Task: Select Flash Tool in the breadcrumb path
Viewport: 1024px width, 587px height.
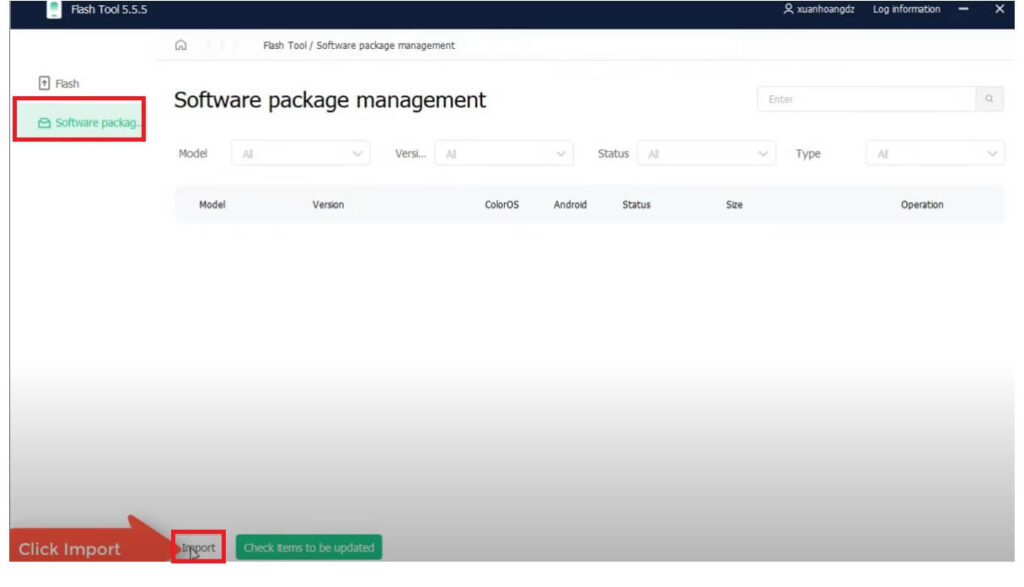Action: (x=285, y=45)
